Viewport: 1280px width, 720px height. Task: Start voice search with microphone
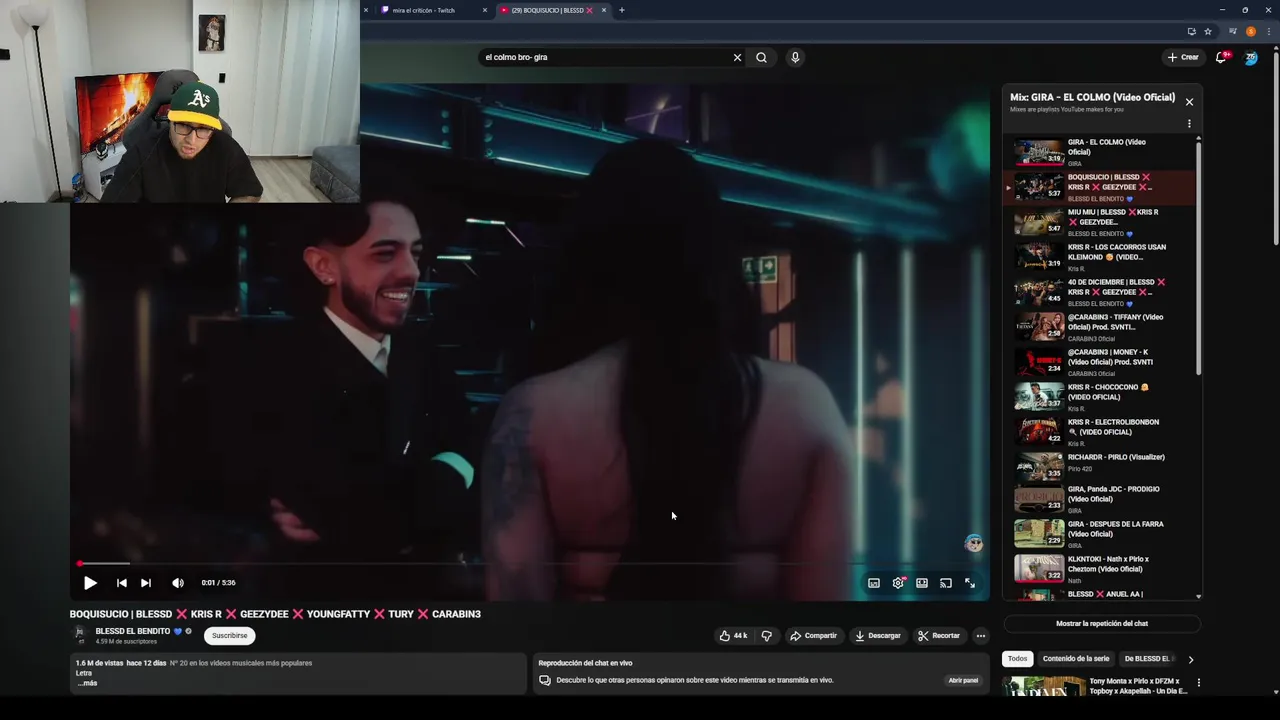pos(795,57)
